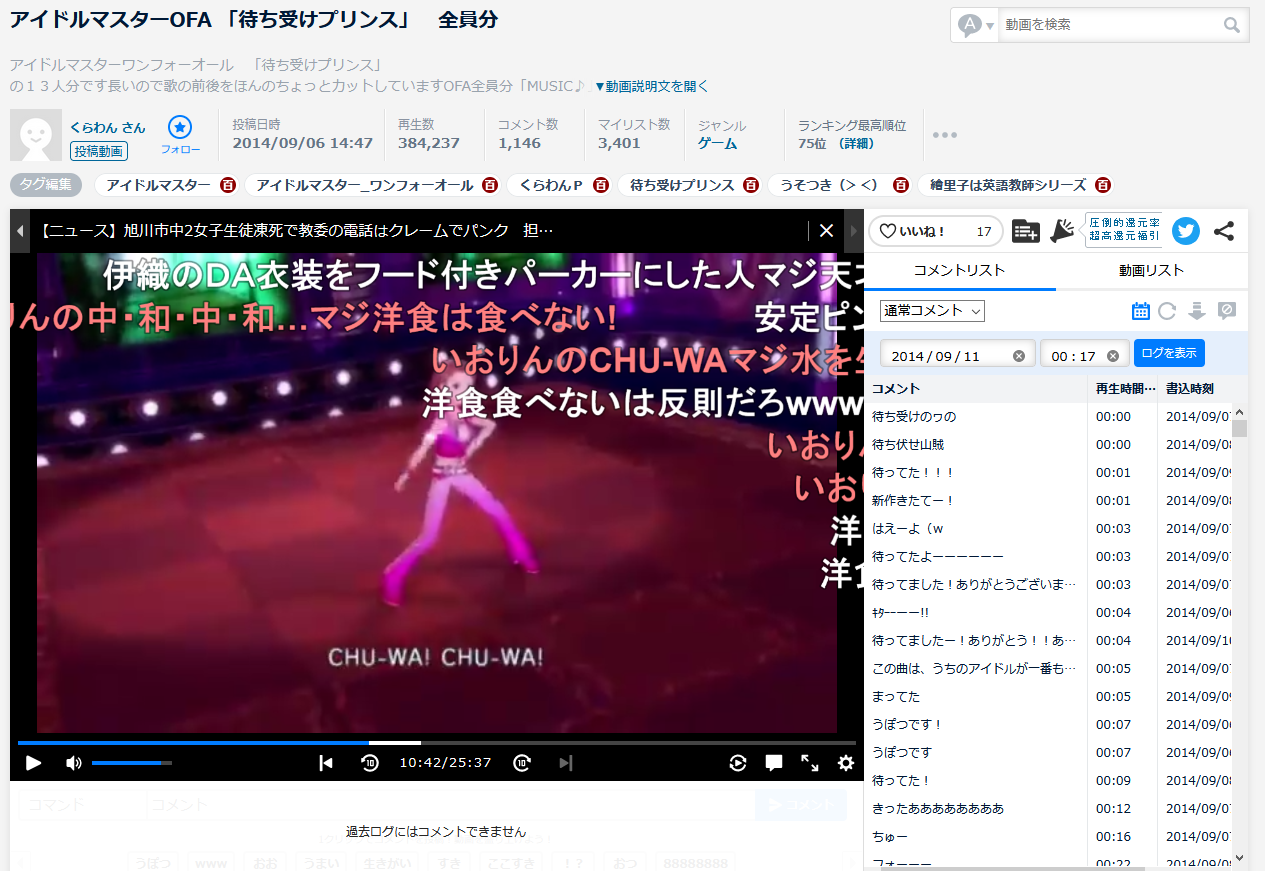
Task: Mute the video volume
Action: click(x=74, y=763)
